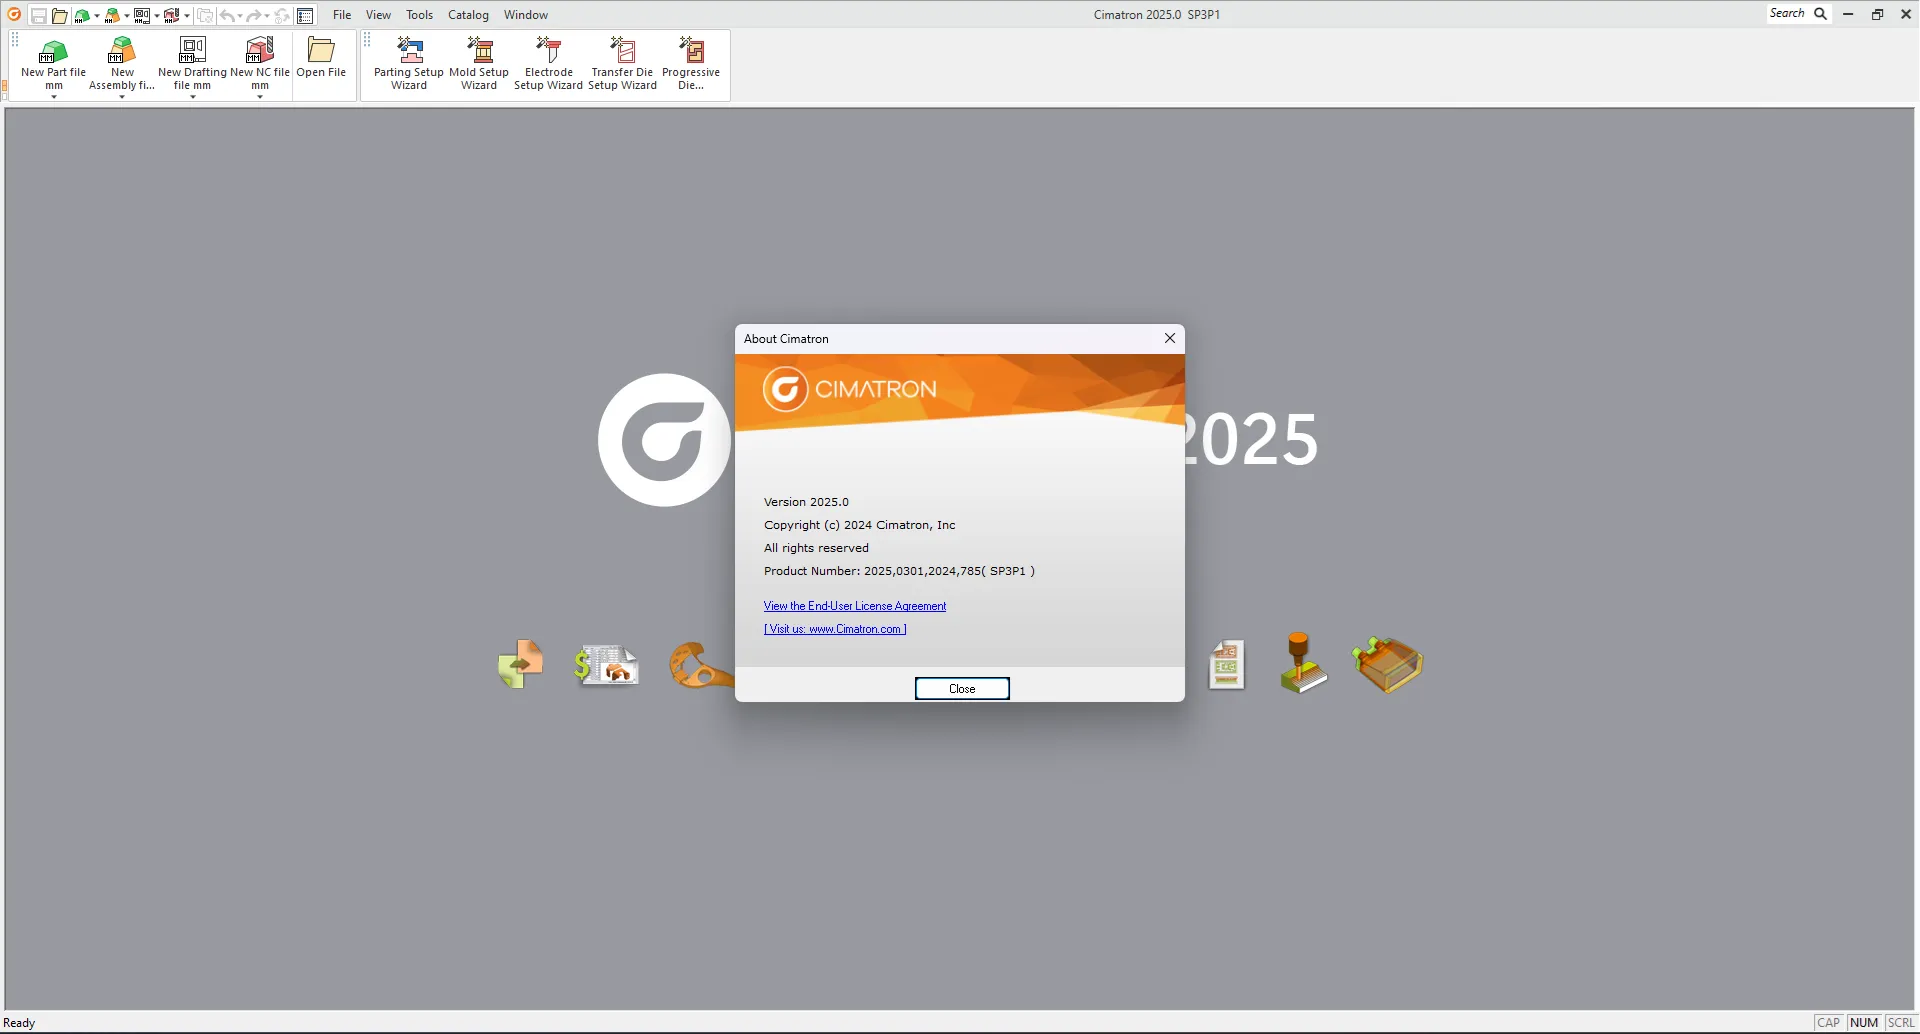This screenshot has width=1920, height=1034.
Task: Open the End-User License Agreement link
Action: (855, 606)
